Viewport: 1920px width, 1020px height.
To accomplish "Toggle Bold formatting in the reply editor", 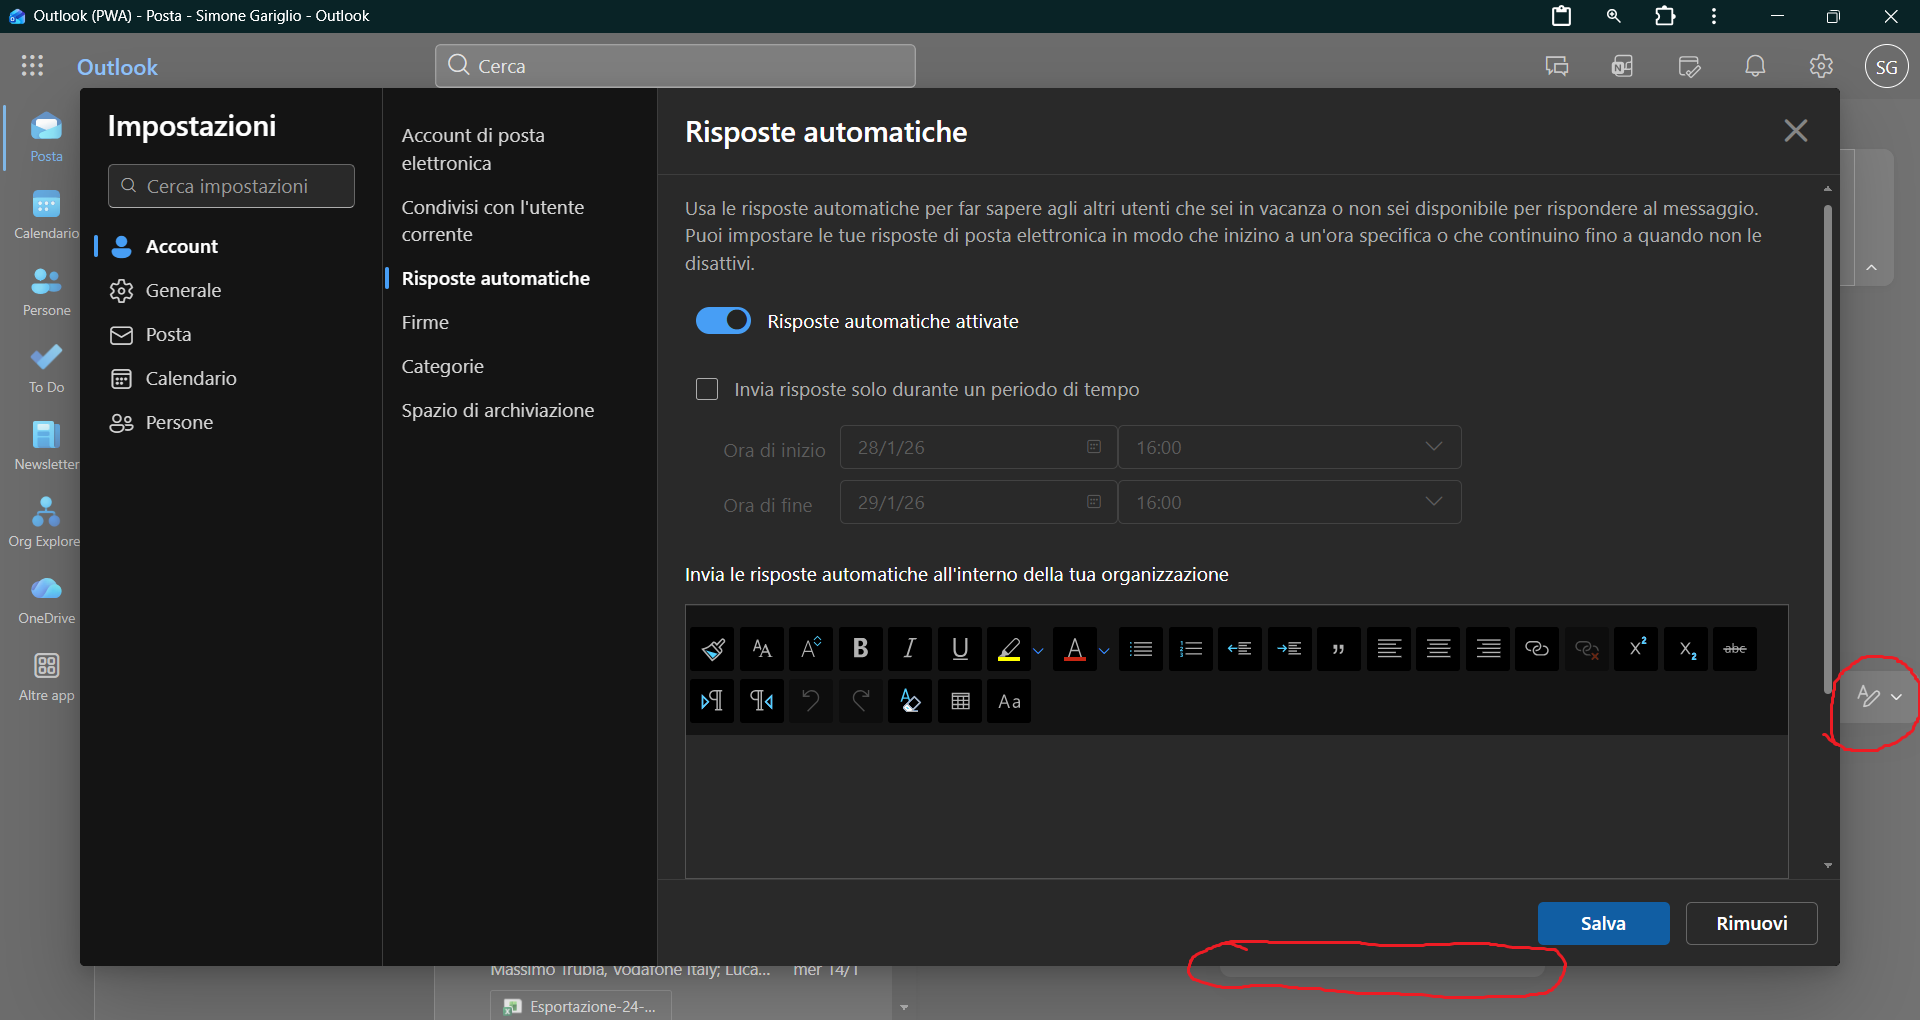I will click(860, 649).
